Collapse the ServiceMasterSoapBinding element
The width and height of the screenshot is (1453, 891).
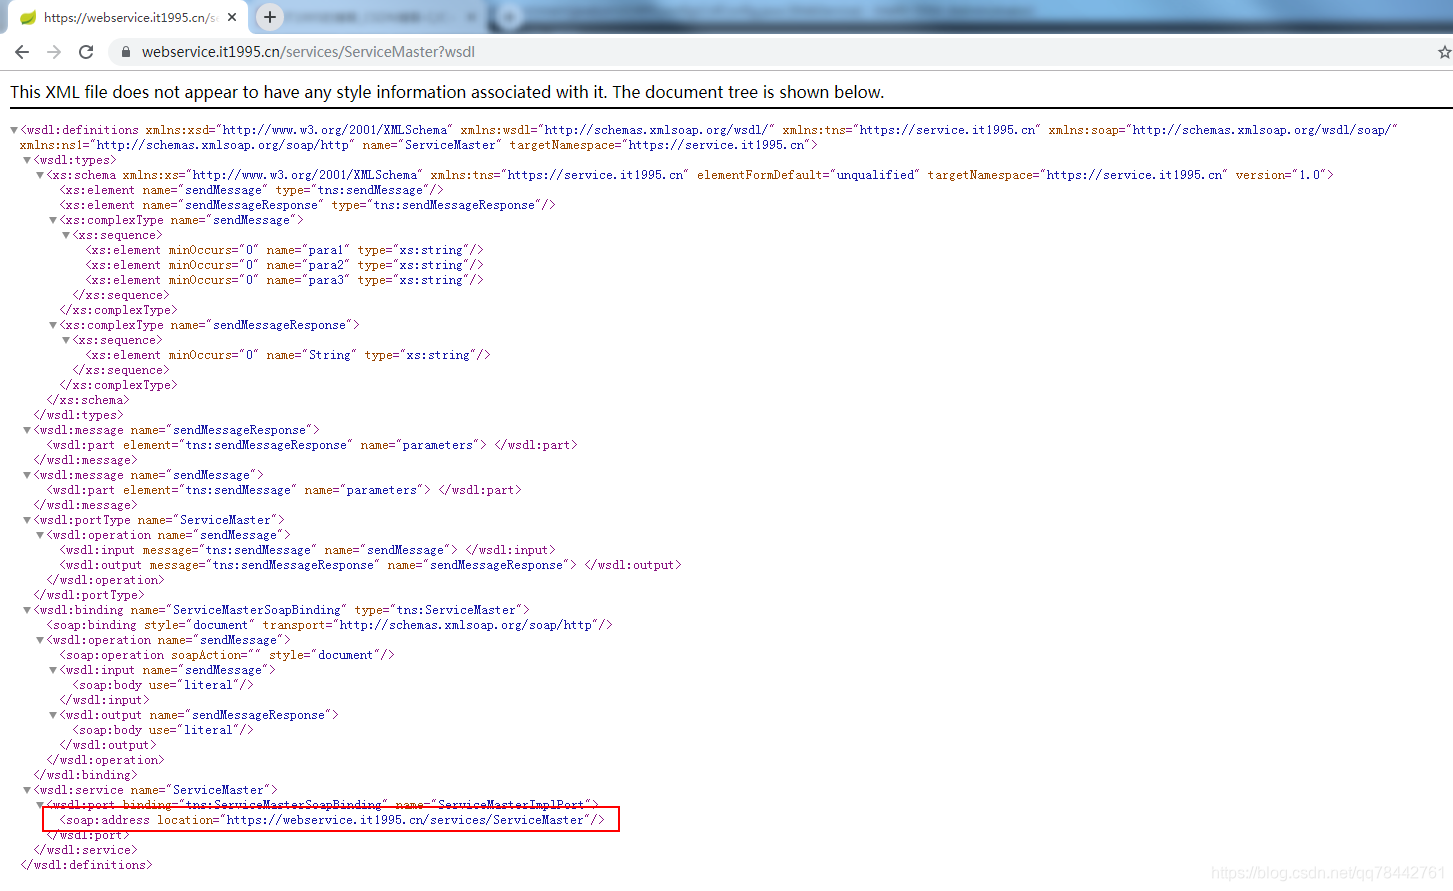tap(26, 609)
